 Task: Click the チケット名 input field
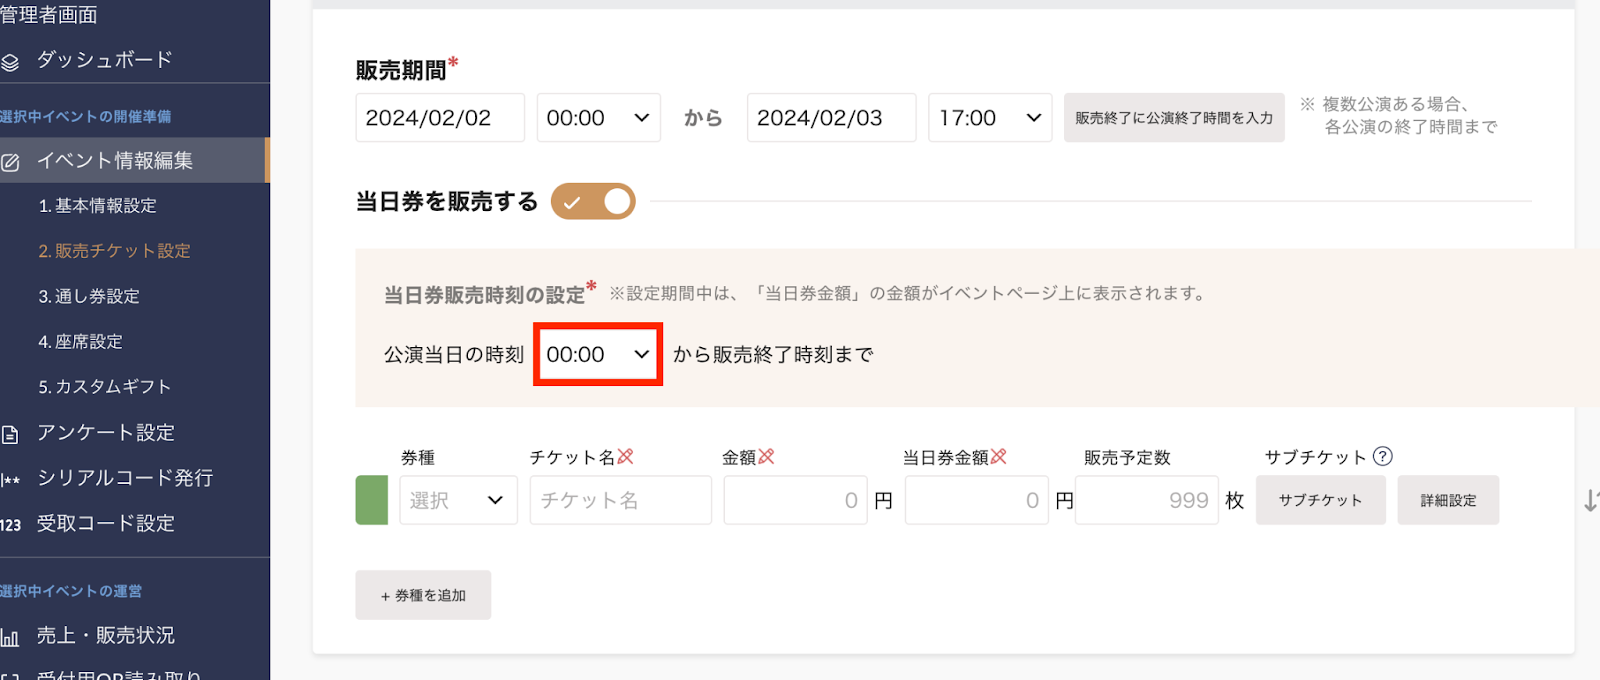point(620,500)
